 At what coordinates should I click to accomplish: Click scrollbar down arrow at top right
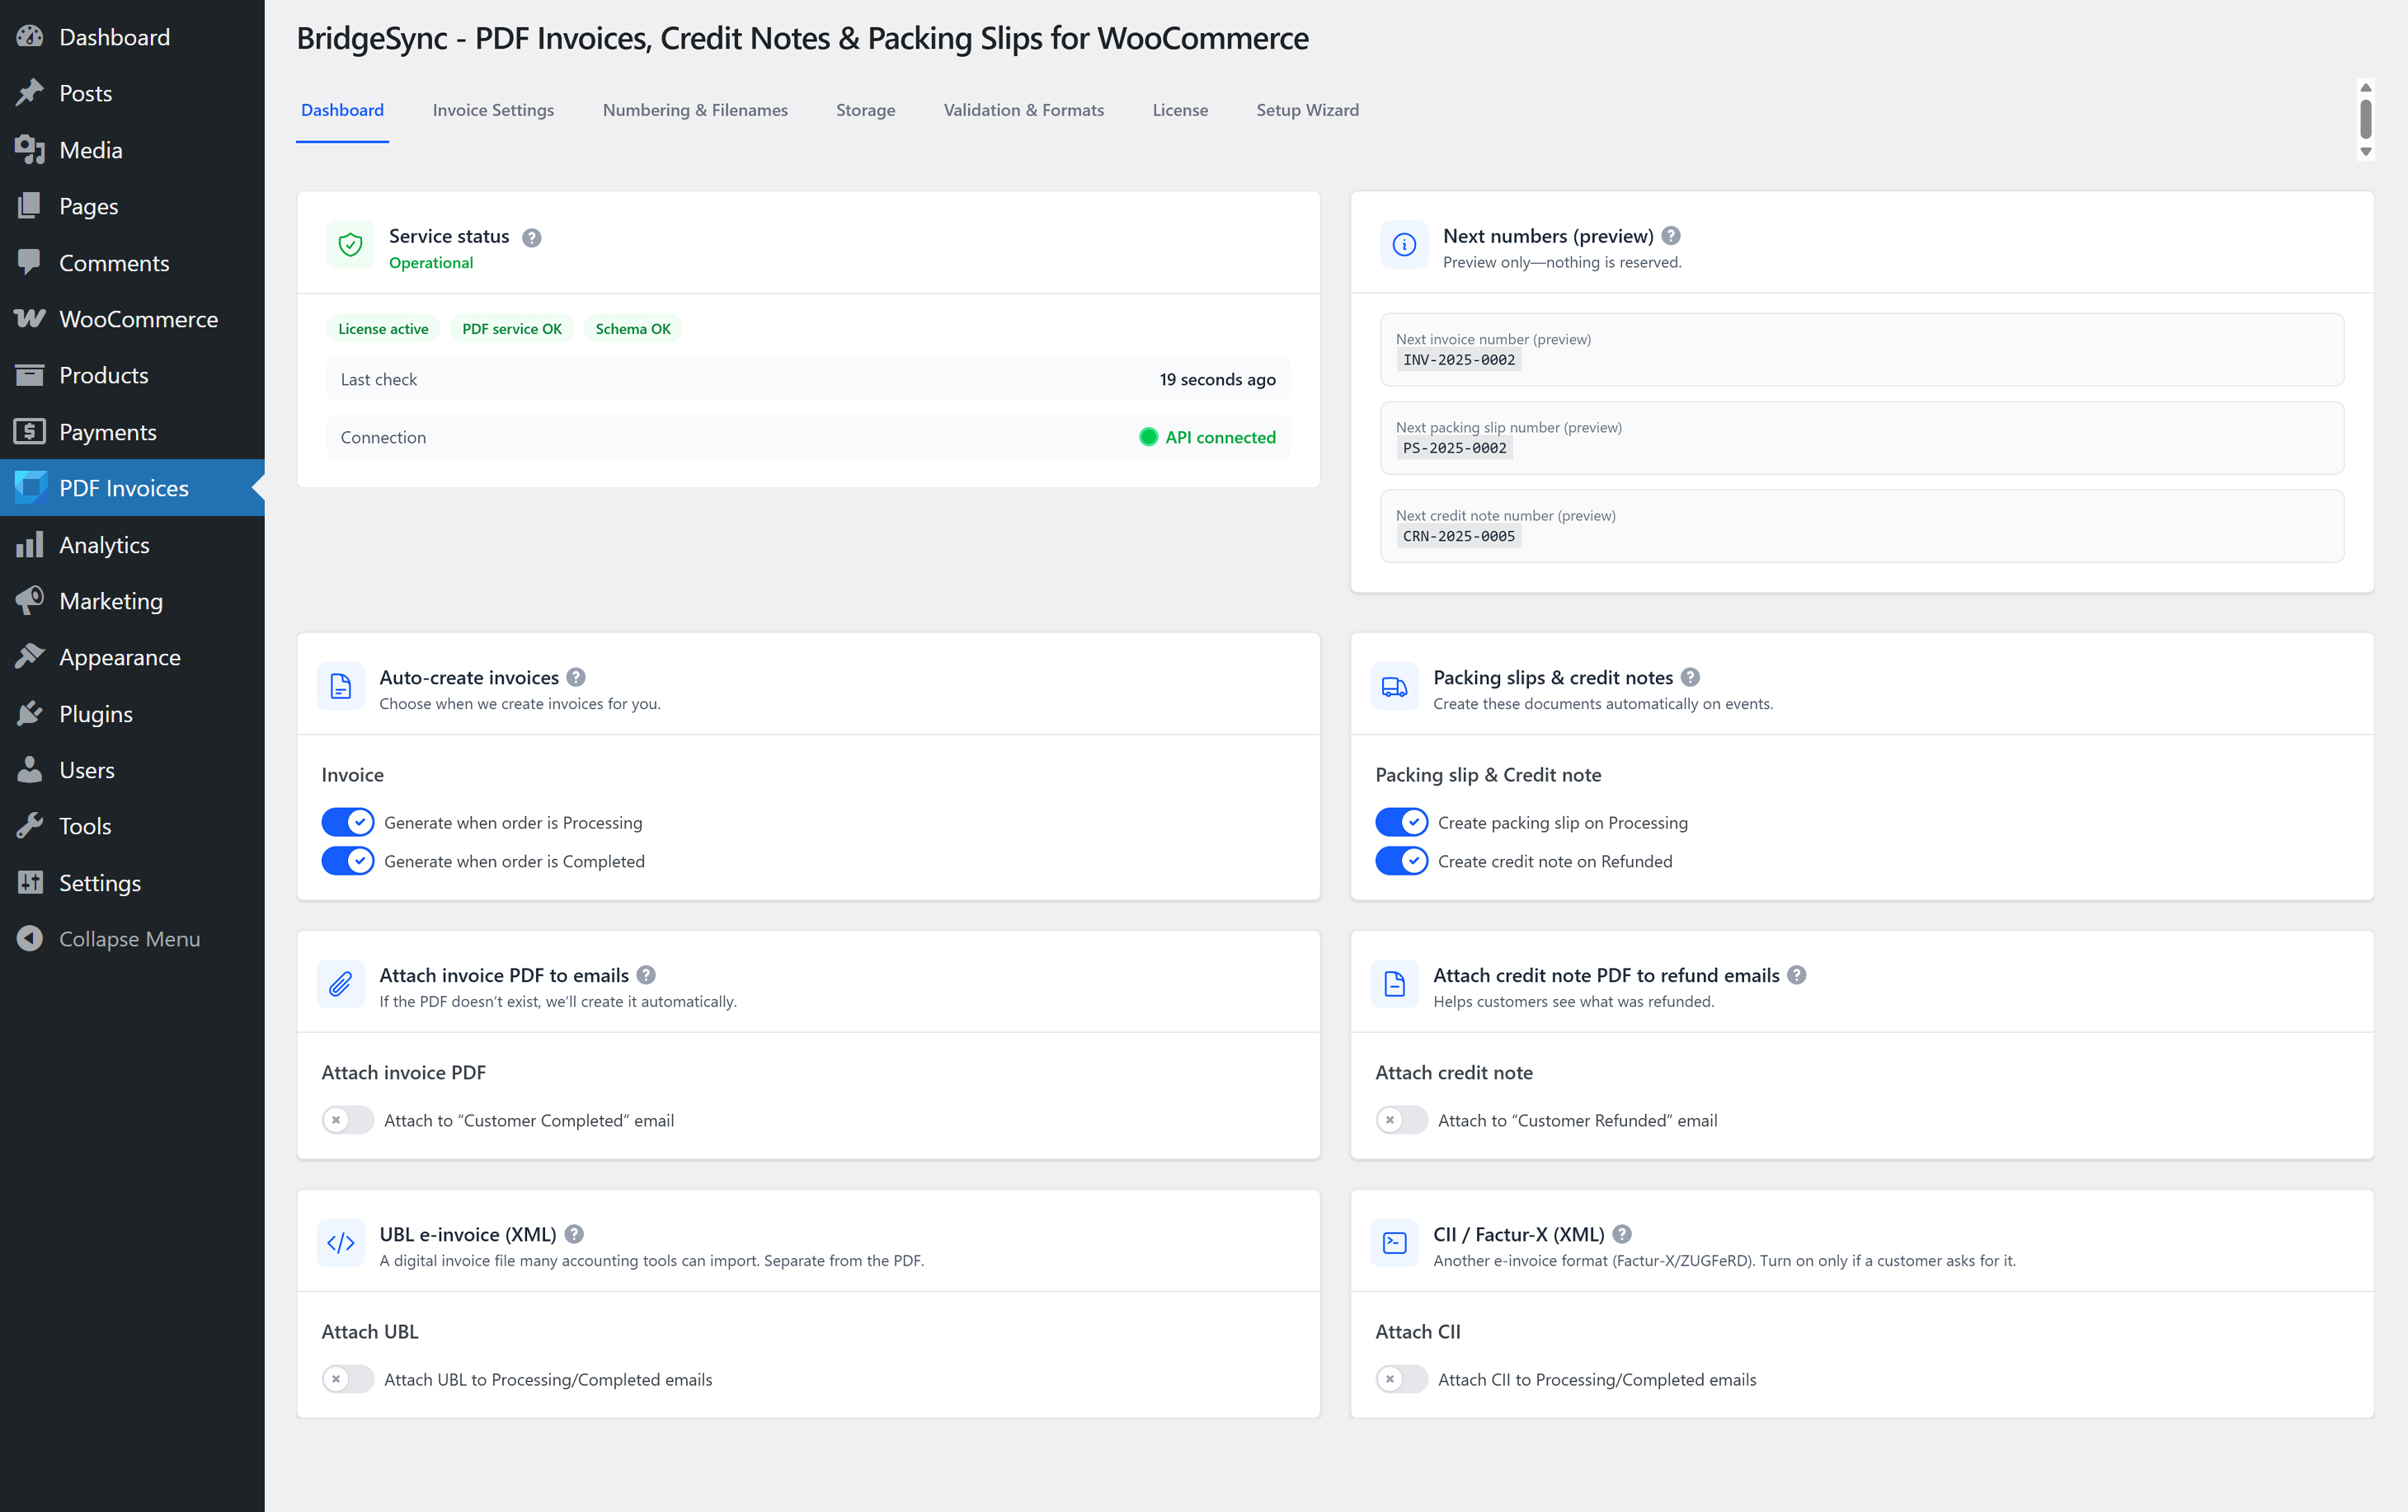2366,152
